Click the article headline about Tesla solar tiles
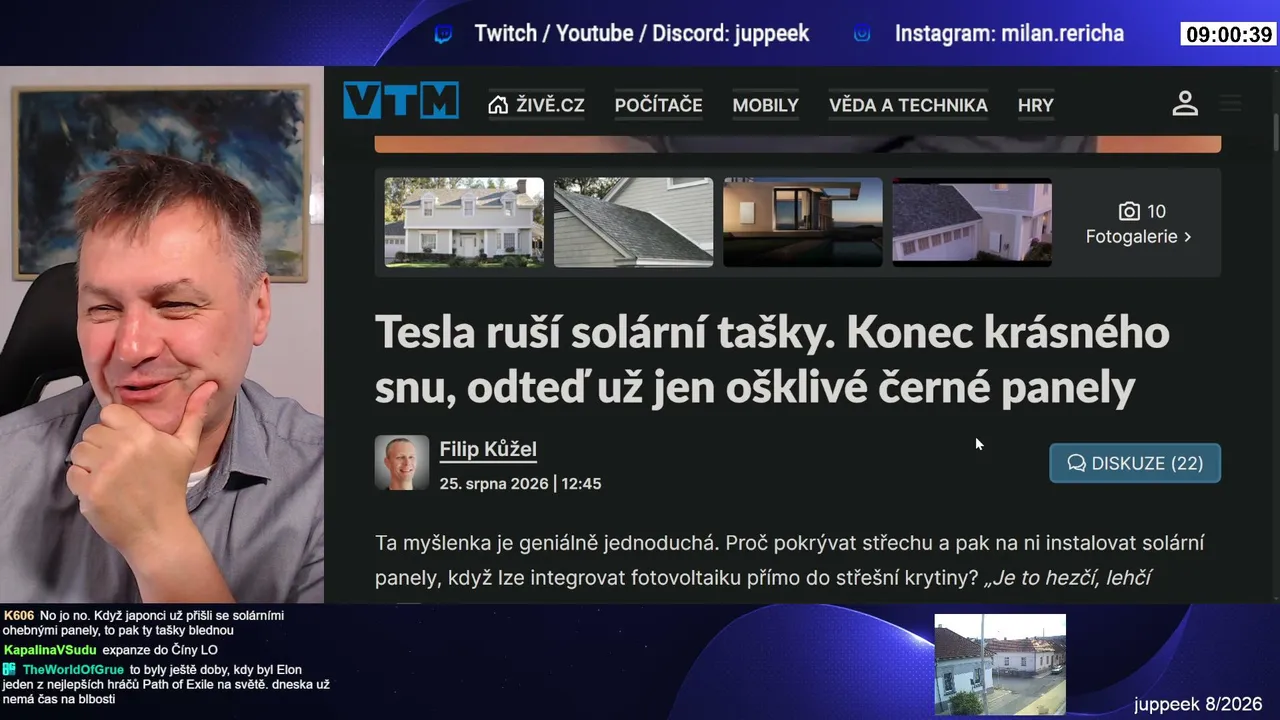Image resolution: width=1280 pixels, height=720 pixels. click(772, 360)
